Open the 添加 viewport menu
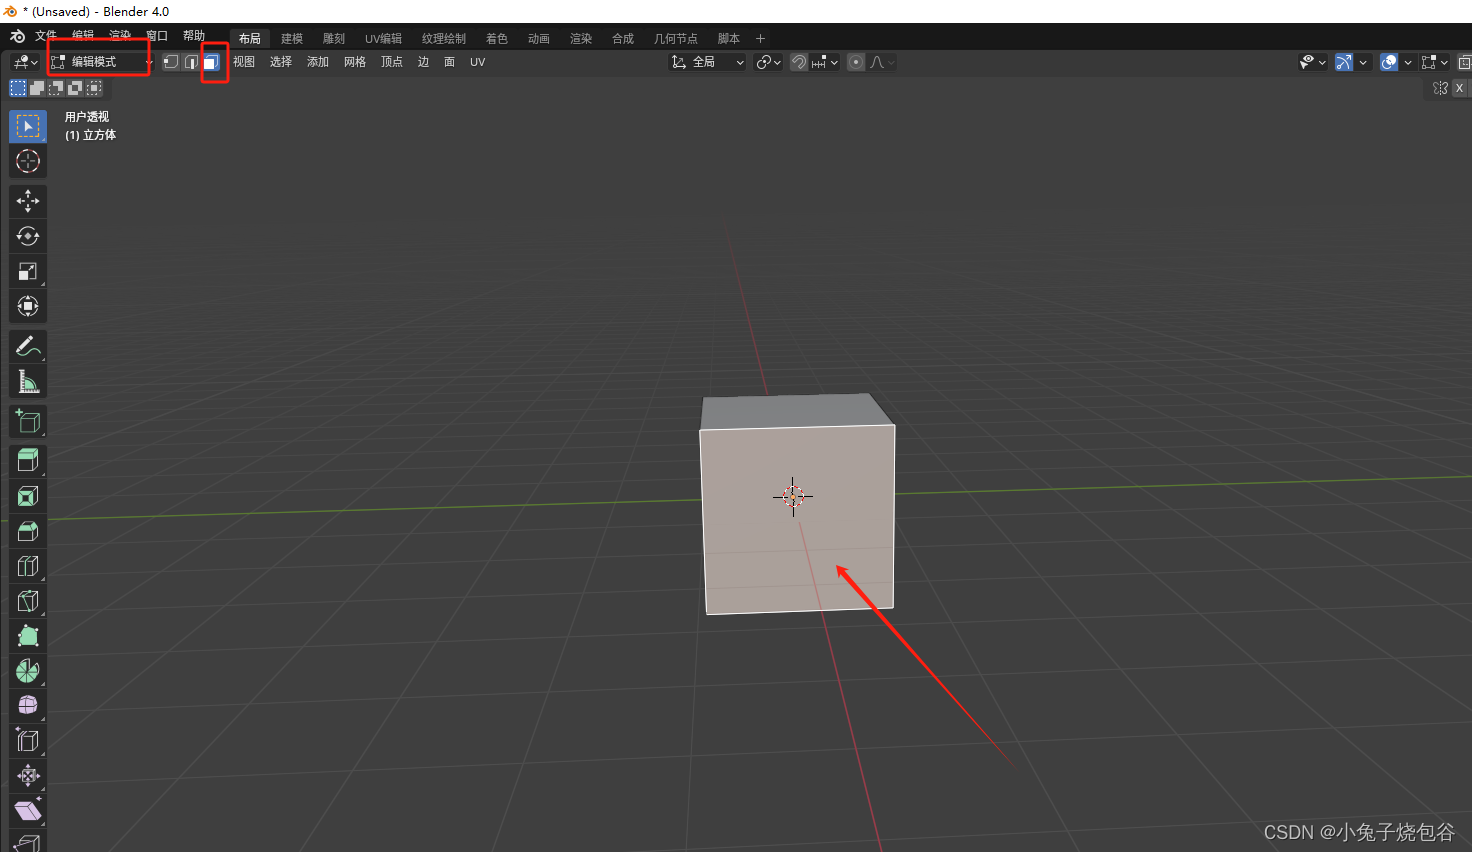1472x852 pixels. point(318,62)
